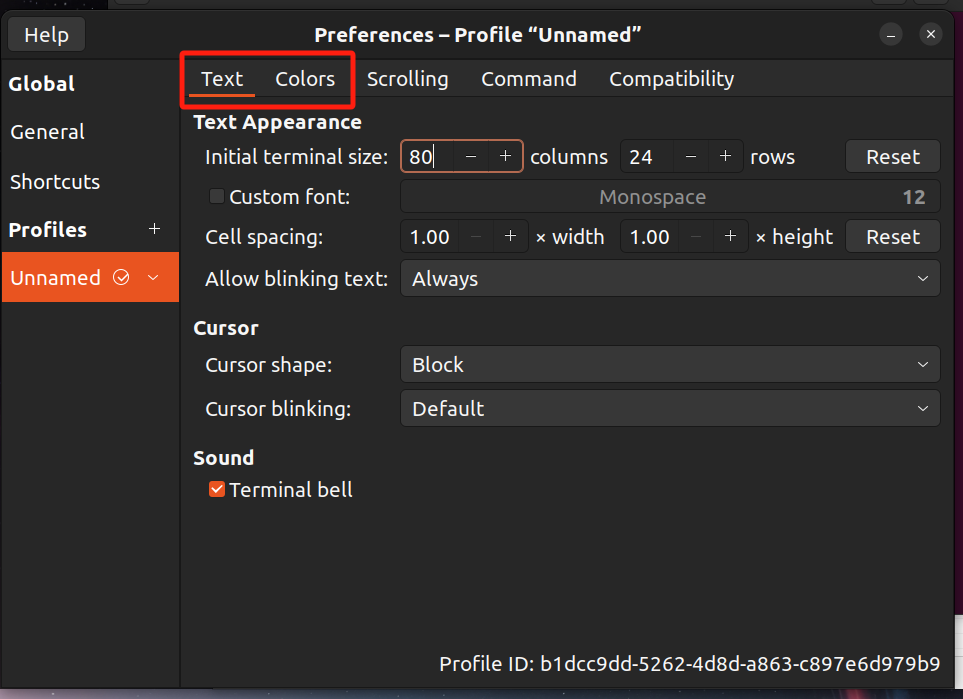Increase cell width spacing with plus

pyautogui.click(x=510, y=237)
